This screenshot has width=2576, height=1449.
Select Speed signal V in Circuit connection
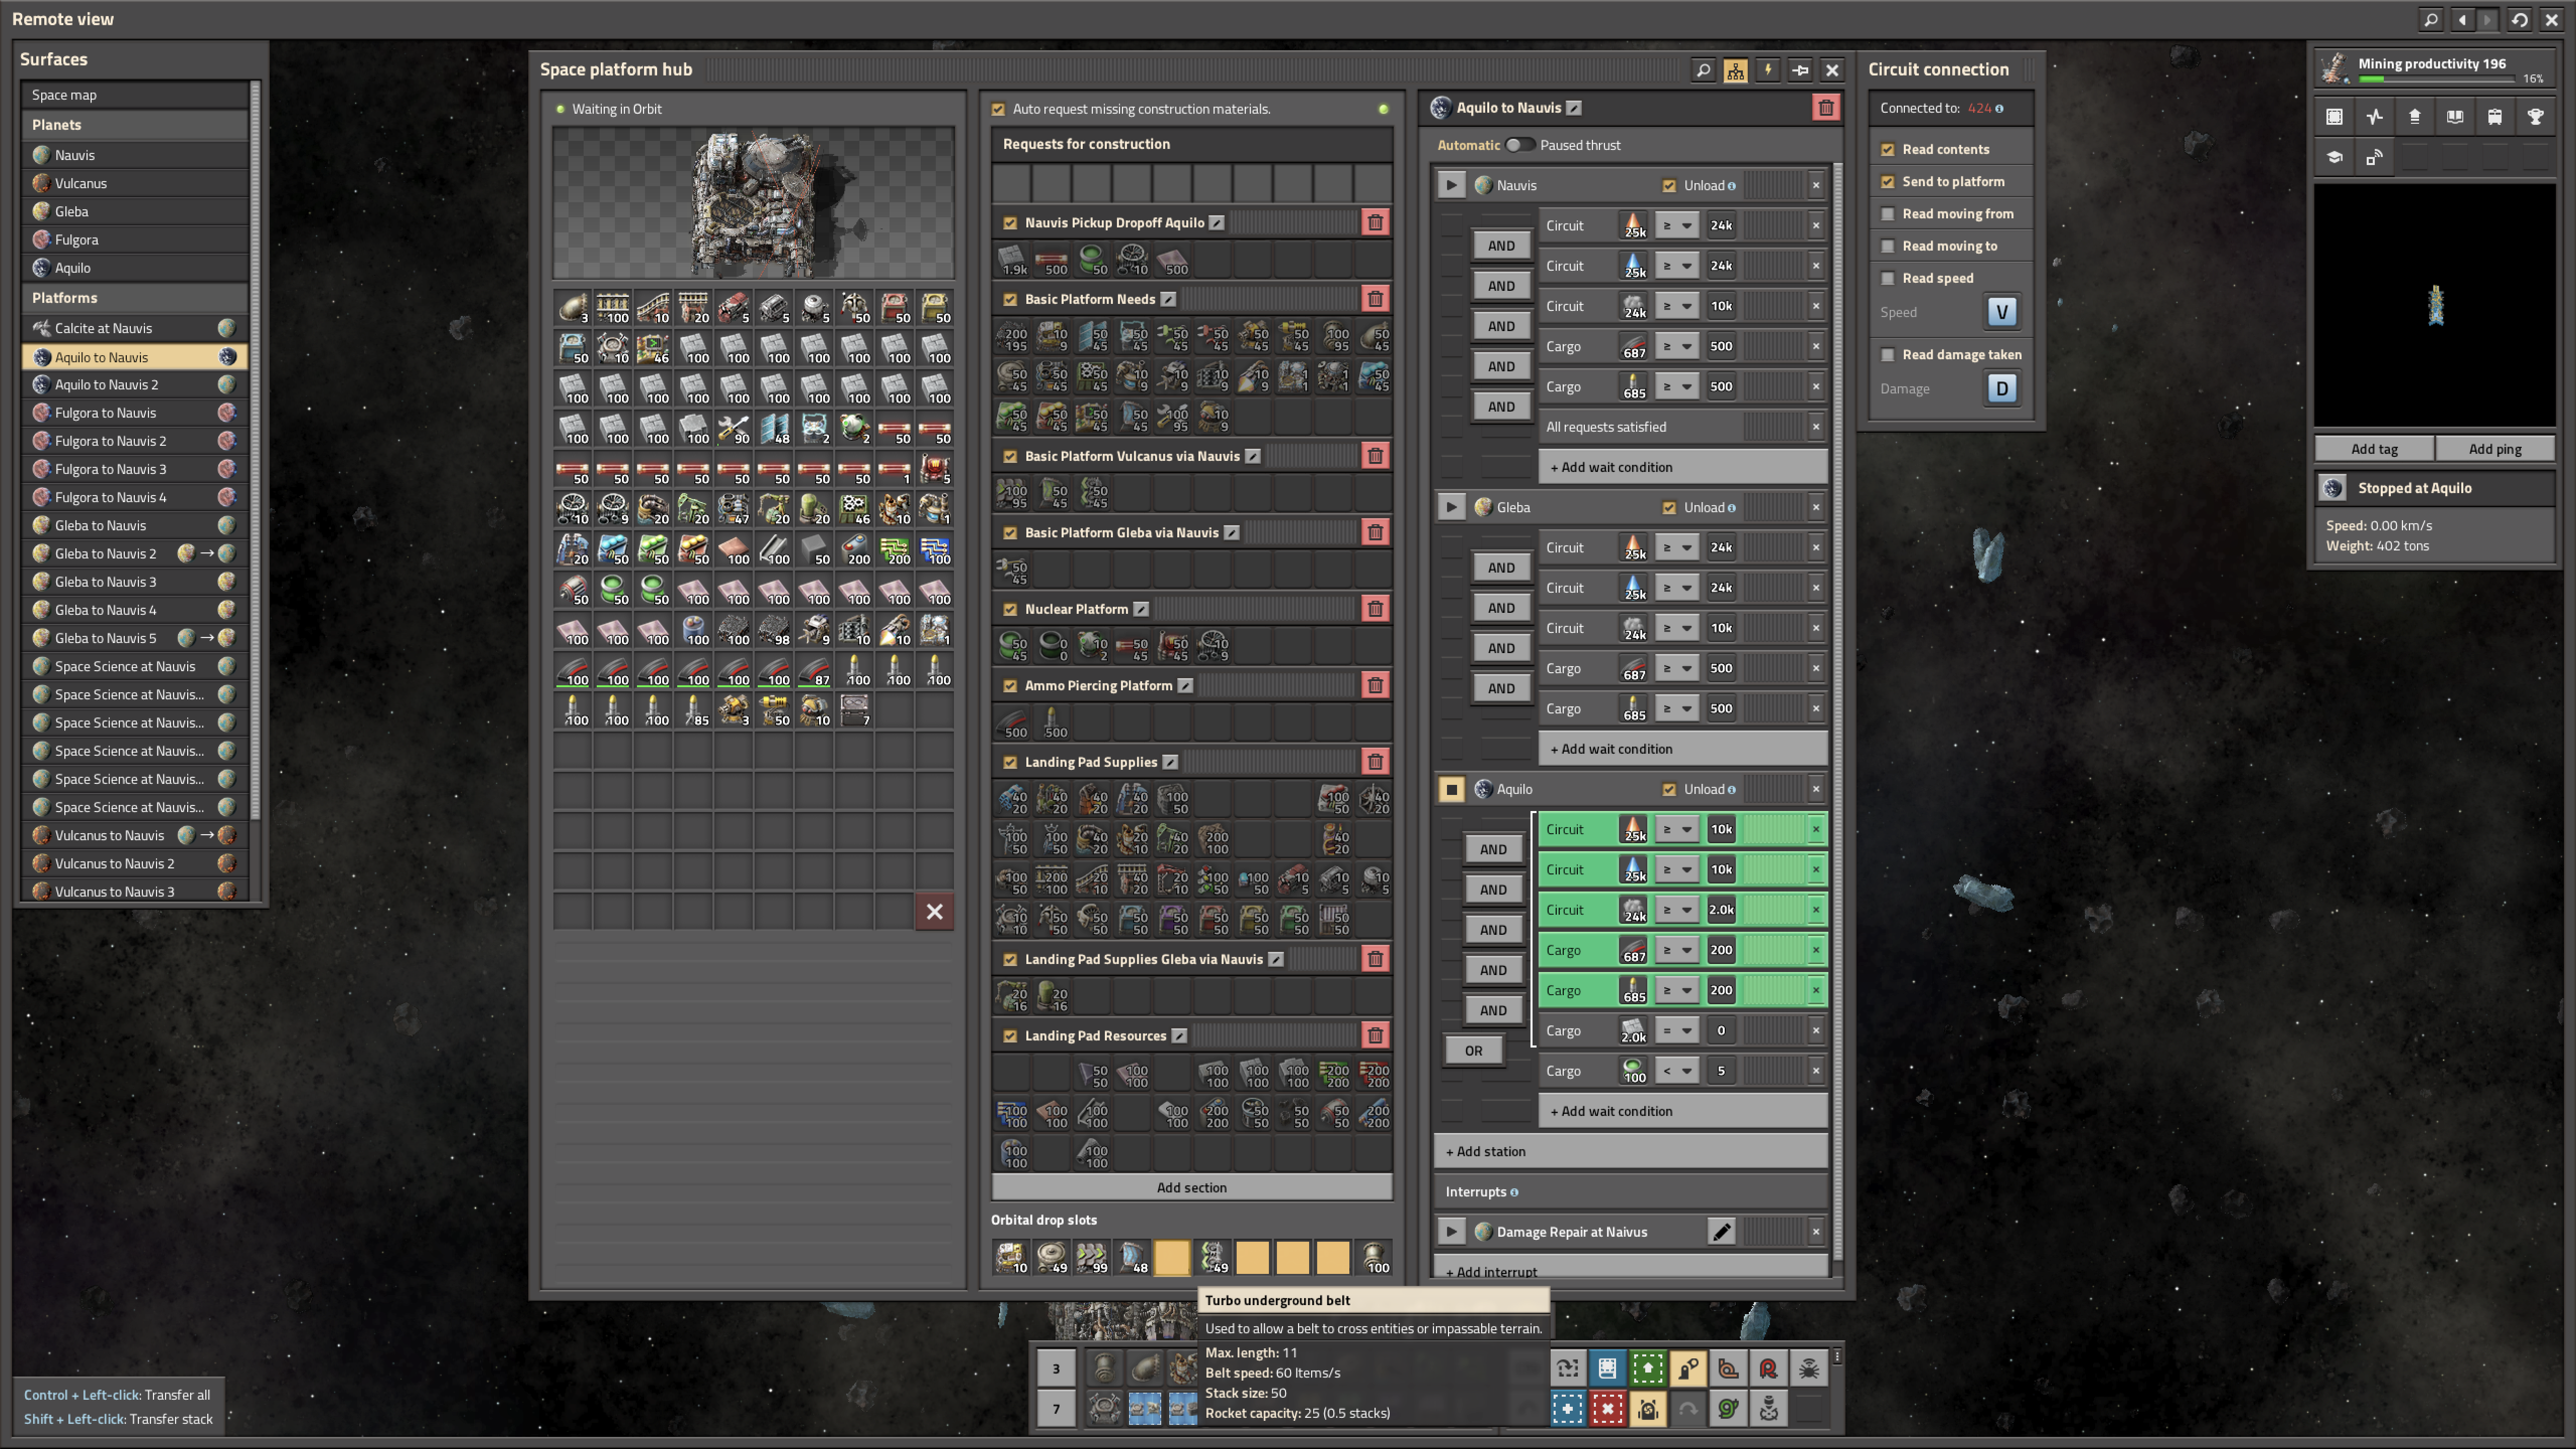(x=2001, y=312)
